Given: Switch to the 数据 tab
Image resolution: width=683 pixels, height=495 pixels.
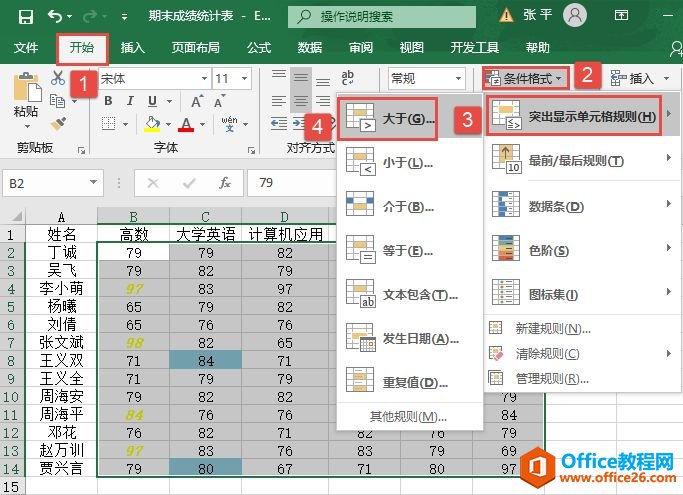Looking at the screenshot, I should click(310, 47).
